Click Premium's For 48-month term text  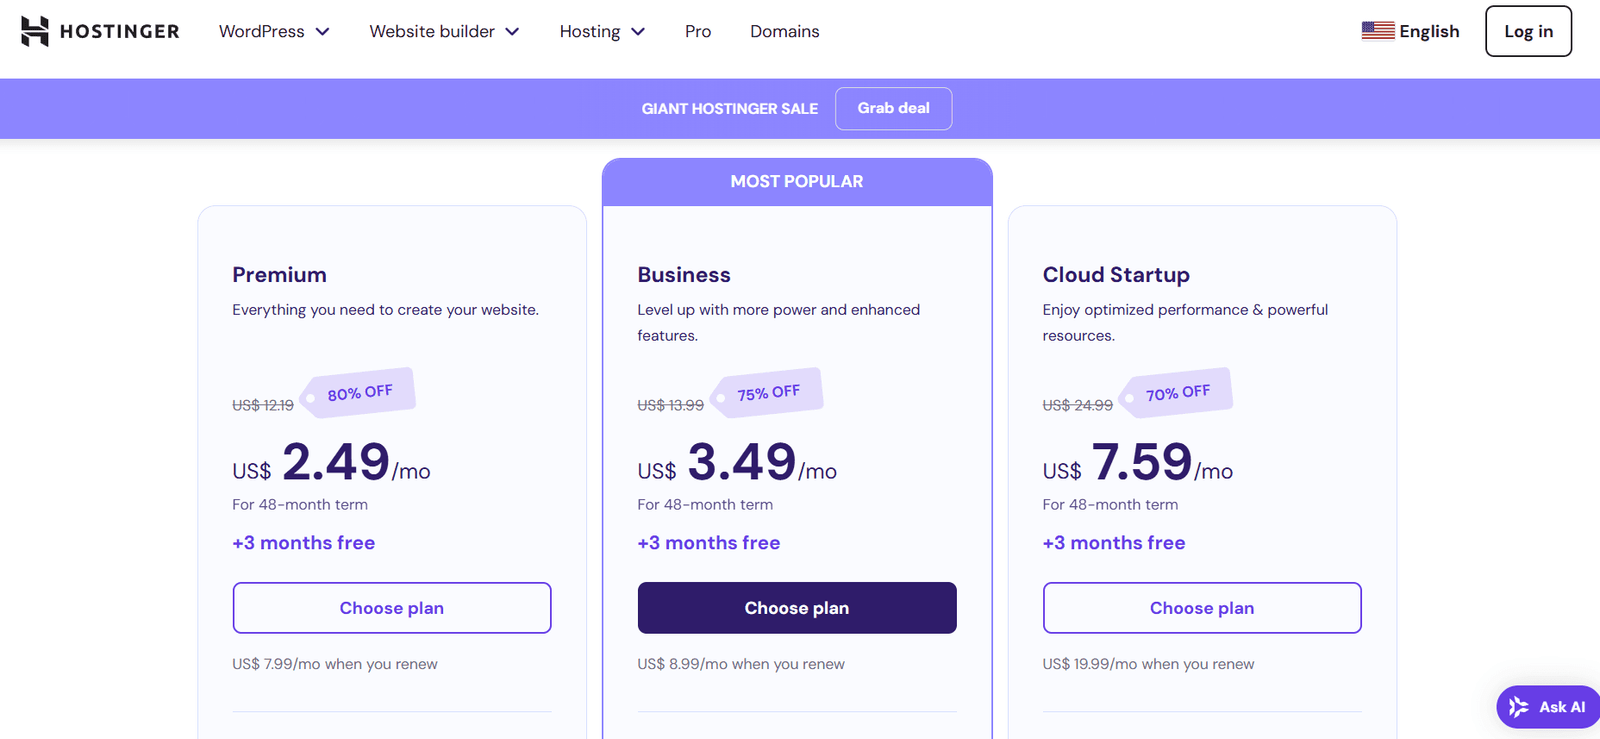point(300,505)
